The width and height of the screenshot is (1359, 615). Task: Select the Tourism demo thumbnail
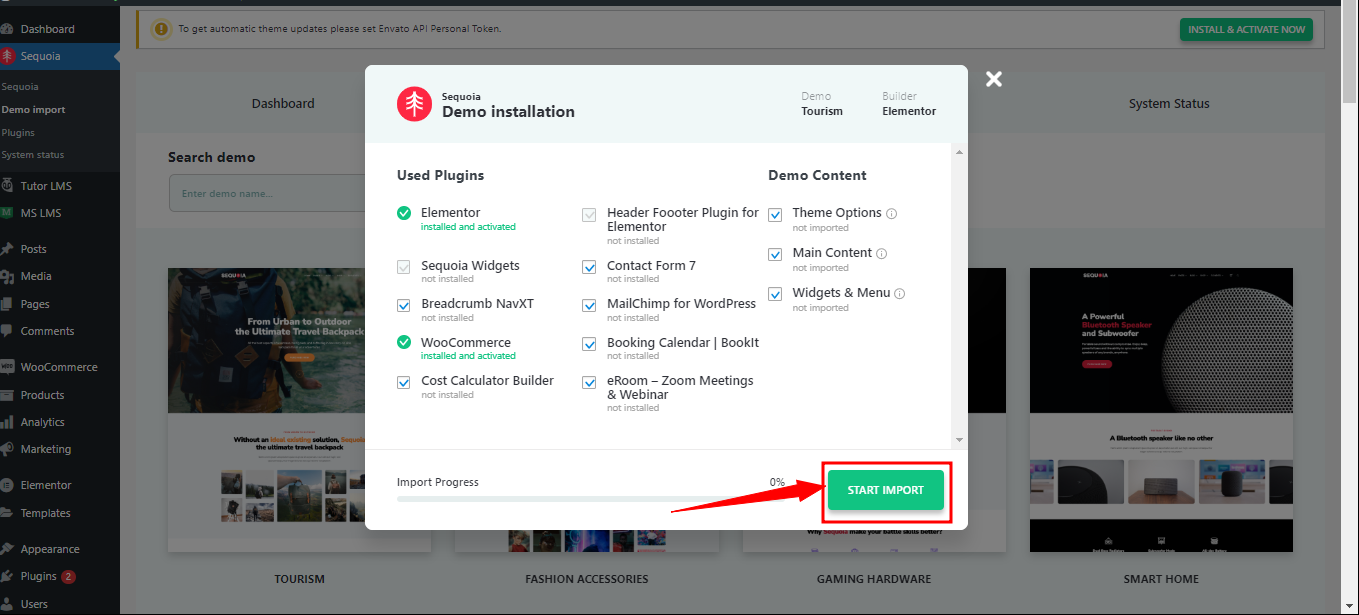299,410
